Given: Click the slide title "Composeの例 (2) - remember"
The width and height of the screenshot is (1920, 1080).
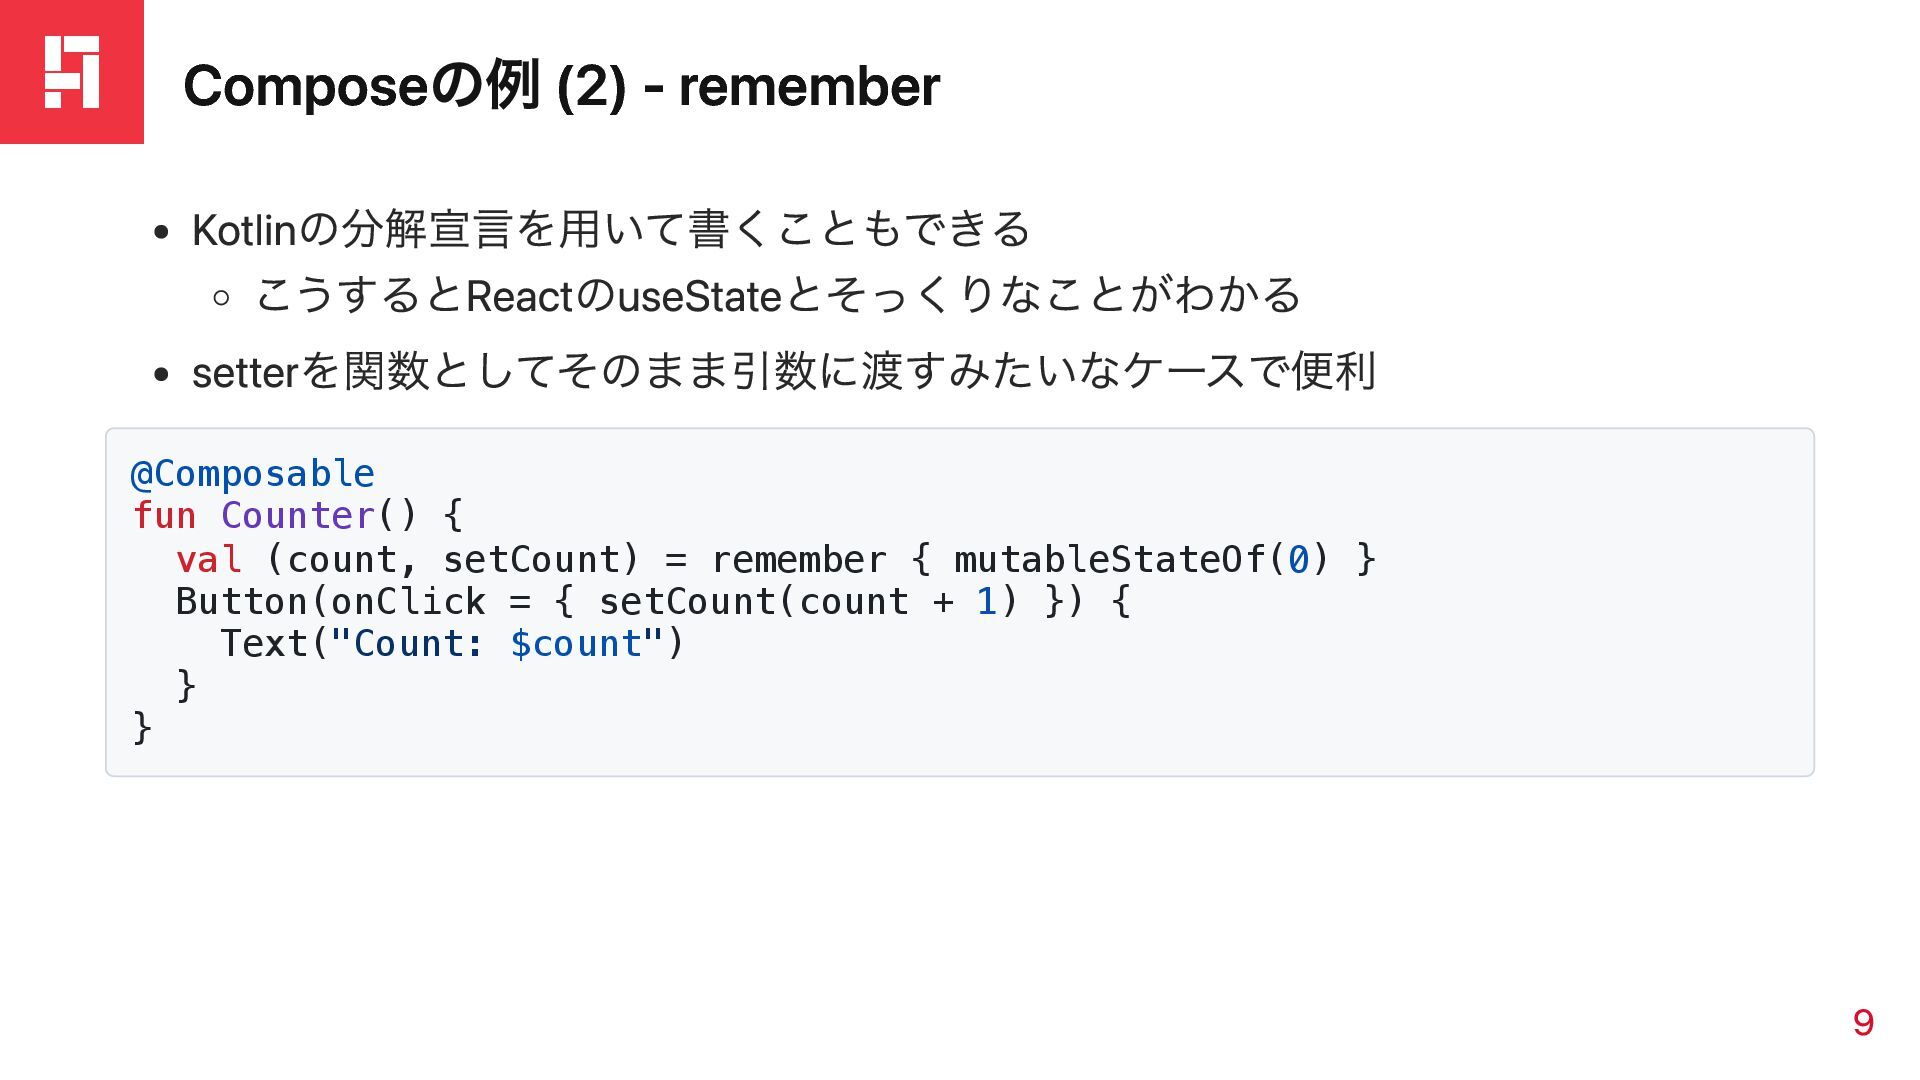Looking at the screenshot, I should (561, 86).
